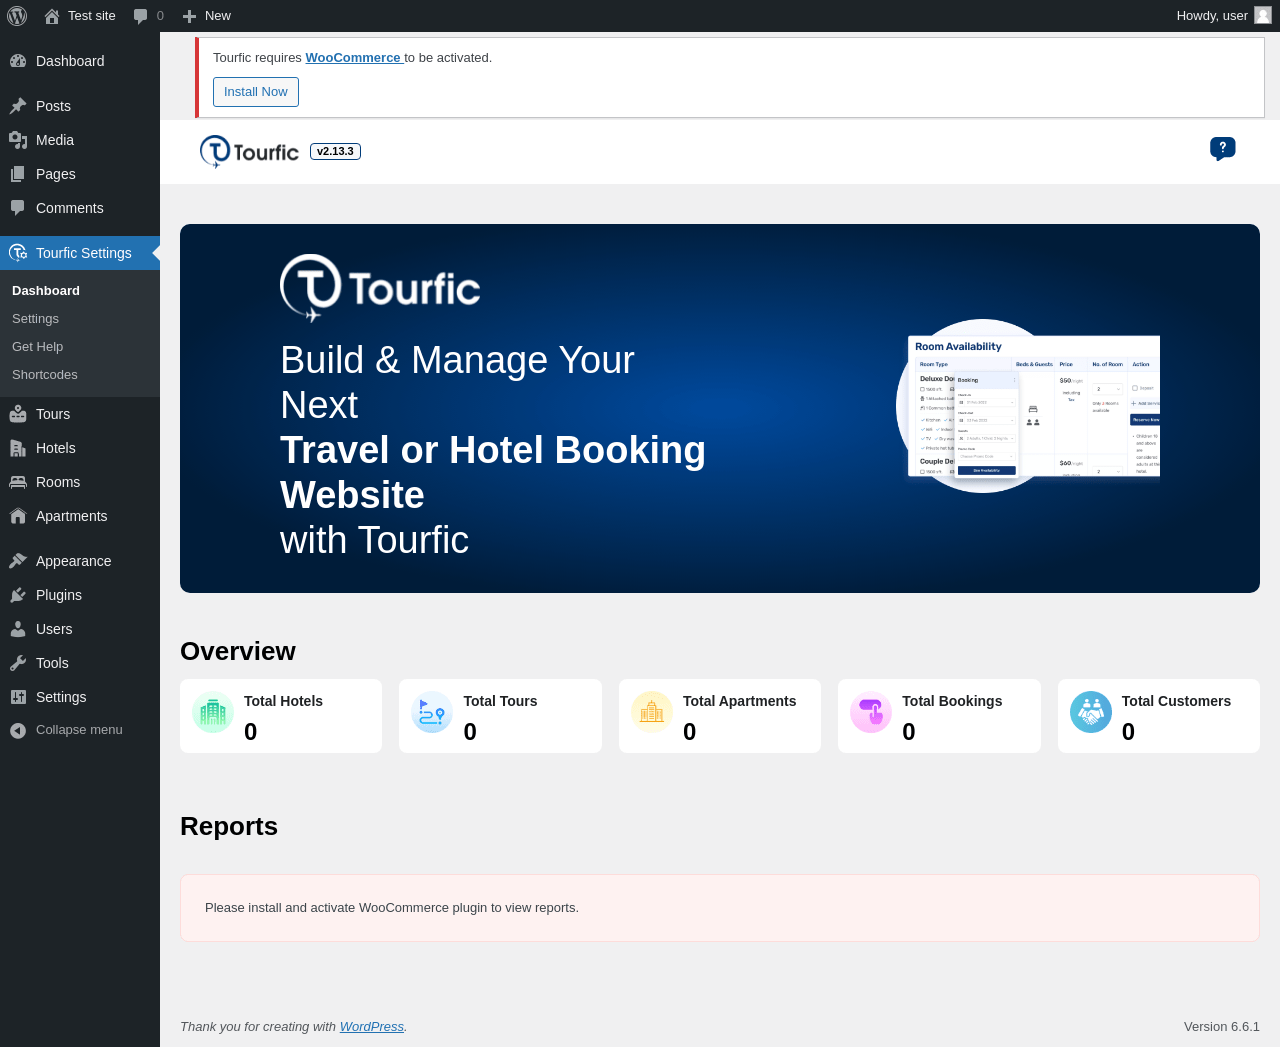Click the Tourfic logo in the header

249,152
